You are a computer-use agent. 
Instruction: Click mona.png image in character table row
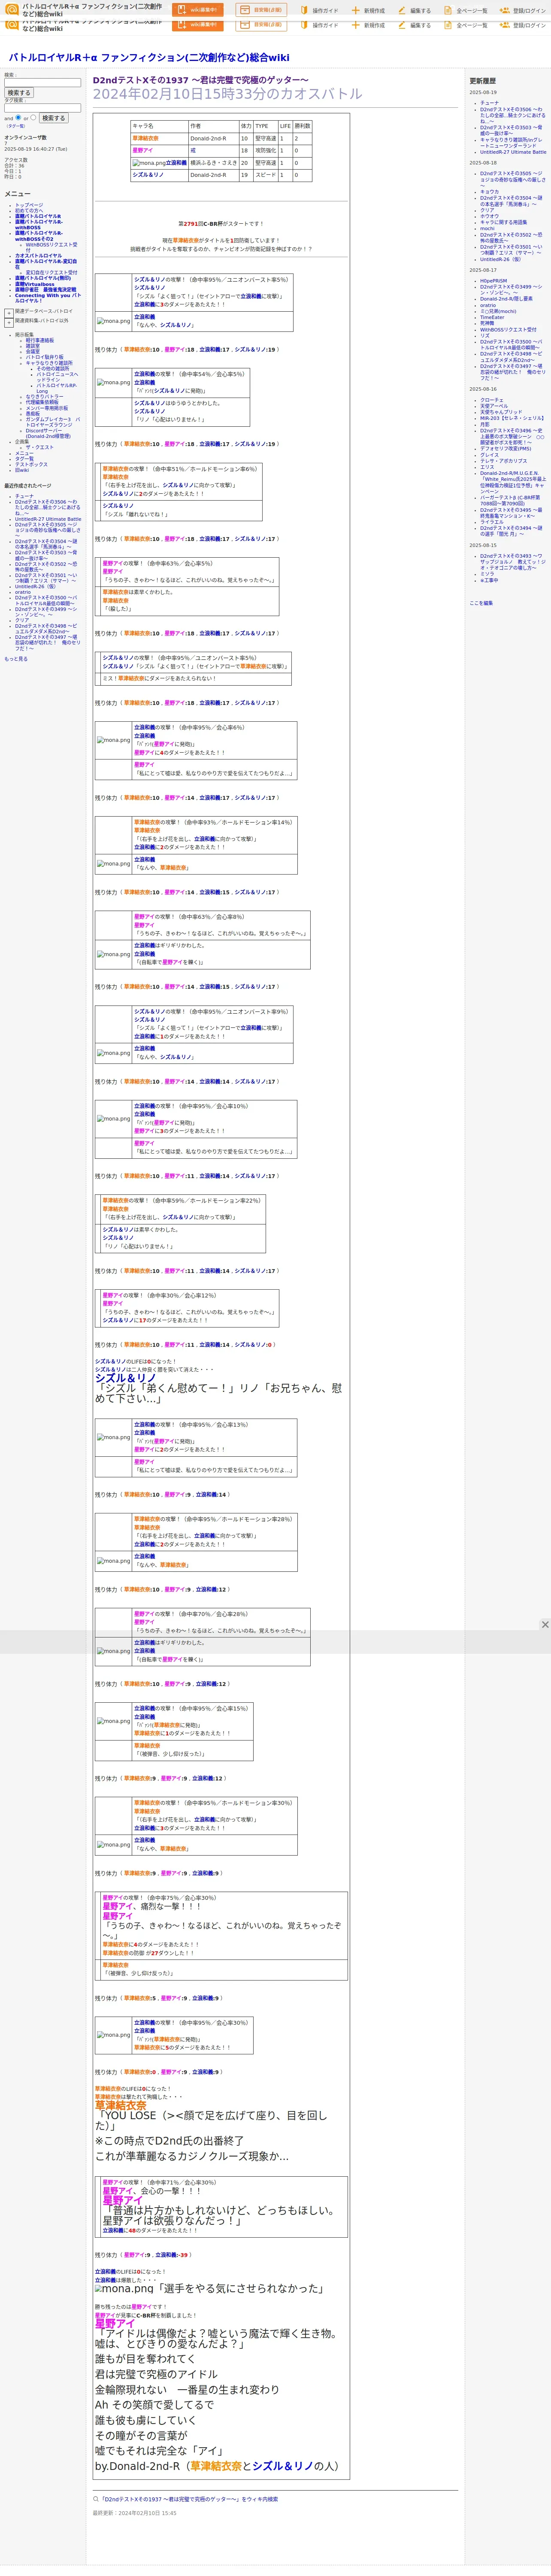(148, 163)
